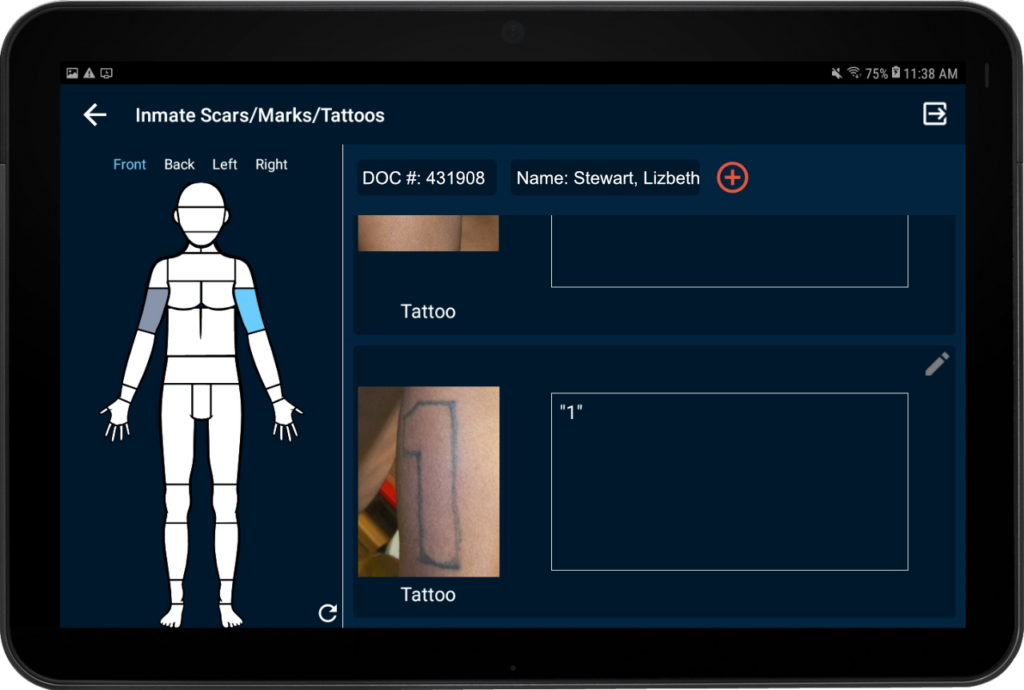The height and width of the screenshot is (690, 1024).
Task: Tap the muted sound status icon
Action: [x=836, y=73]
